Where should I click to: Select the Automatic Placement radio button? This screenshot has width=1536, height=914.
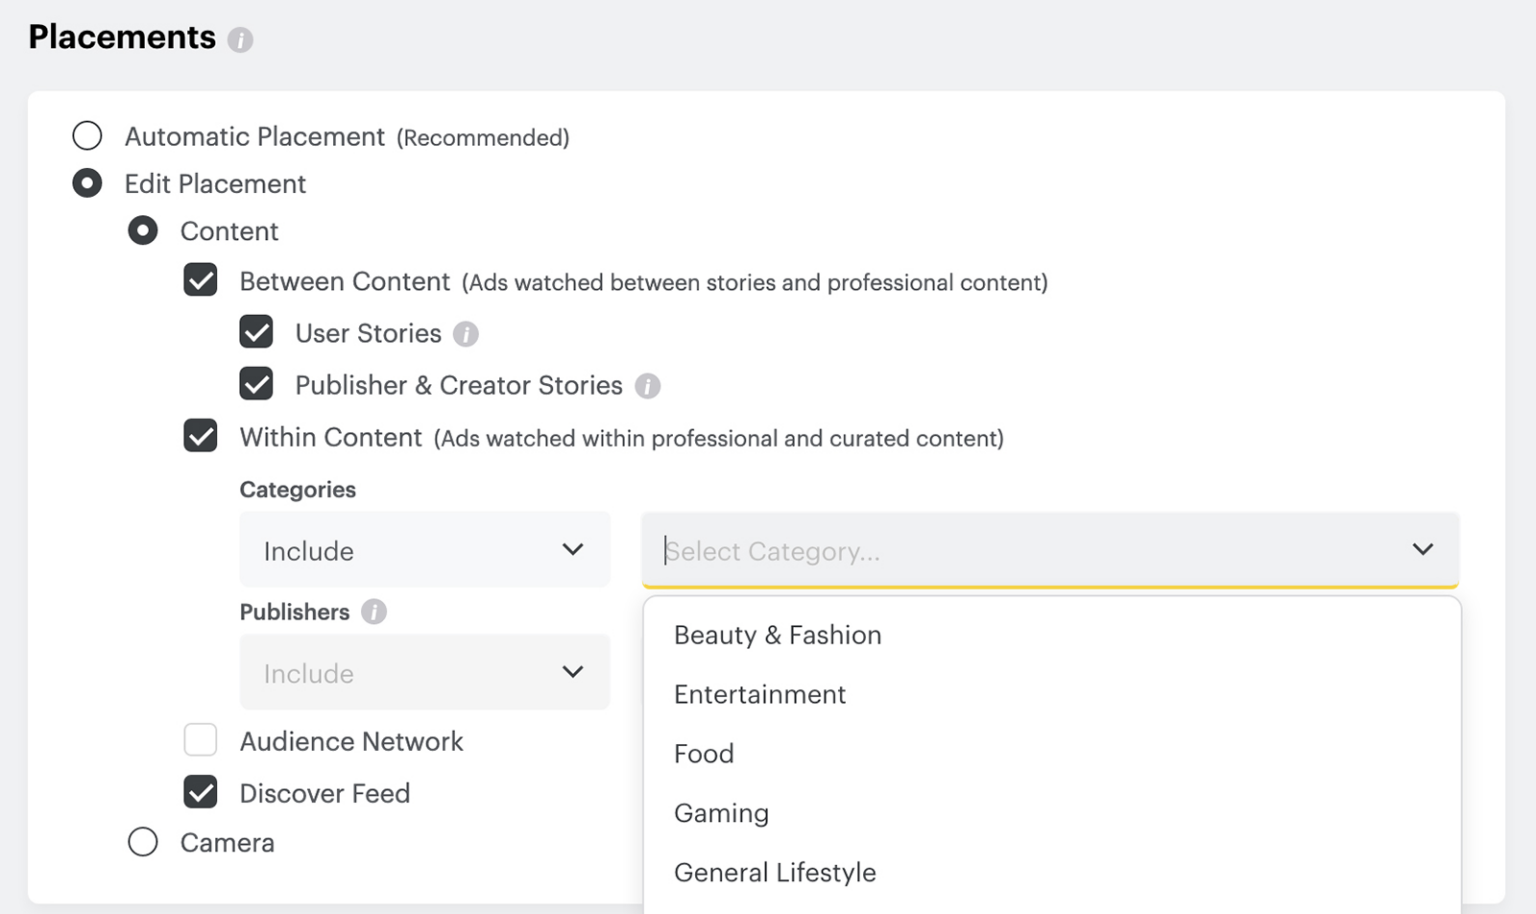pos(87,135)
